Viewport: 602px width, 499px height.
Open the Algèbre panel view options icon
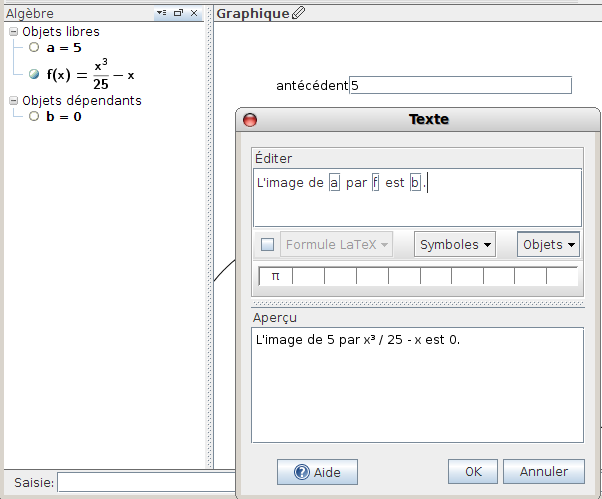(162, 13)
